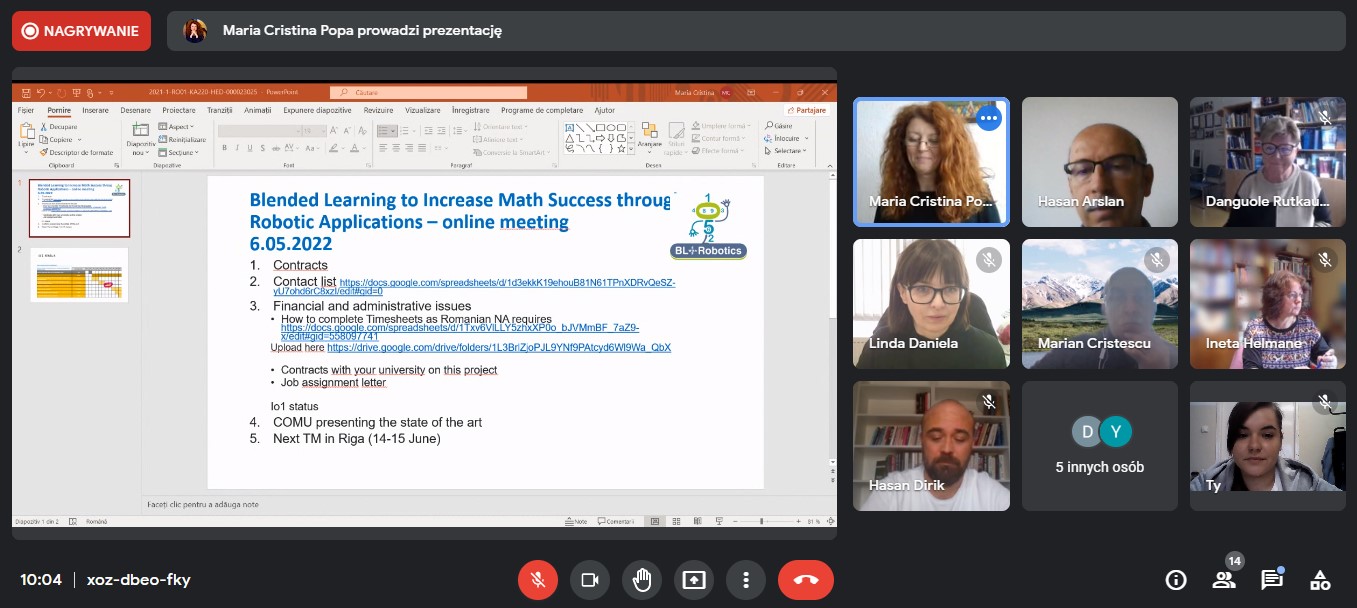Click the present screen button

(694, 580)
